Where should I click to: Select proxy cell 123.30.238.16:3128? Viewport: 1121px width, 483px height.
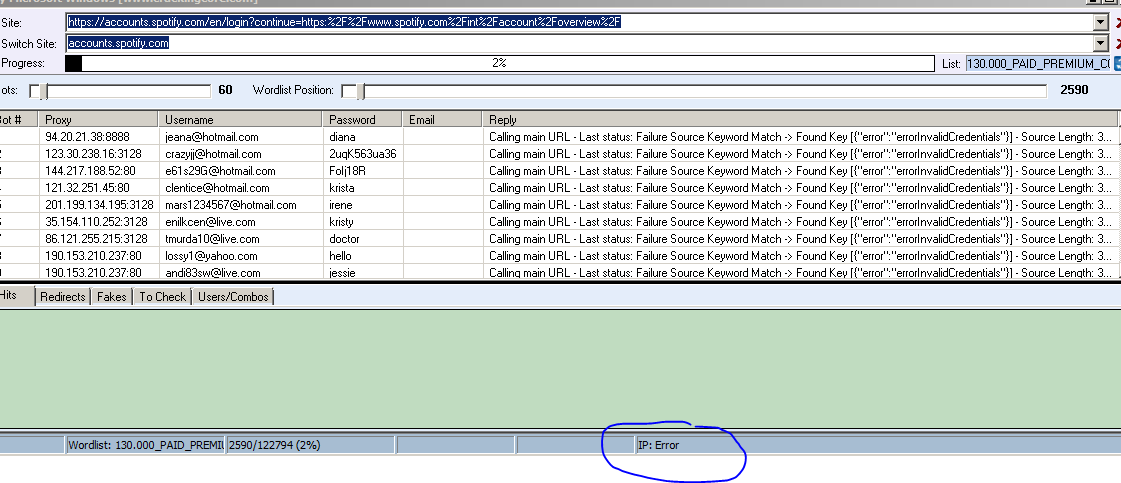(x=99, y=154)
